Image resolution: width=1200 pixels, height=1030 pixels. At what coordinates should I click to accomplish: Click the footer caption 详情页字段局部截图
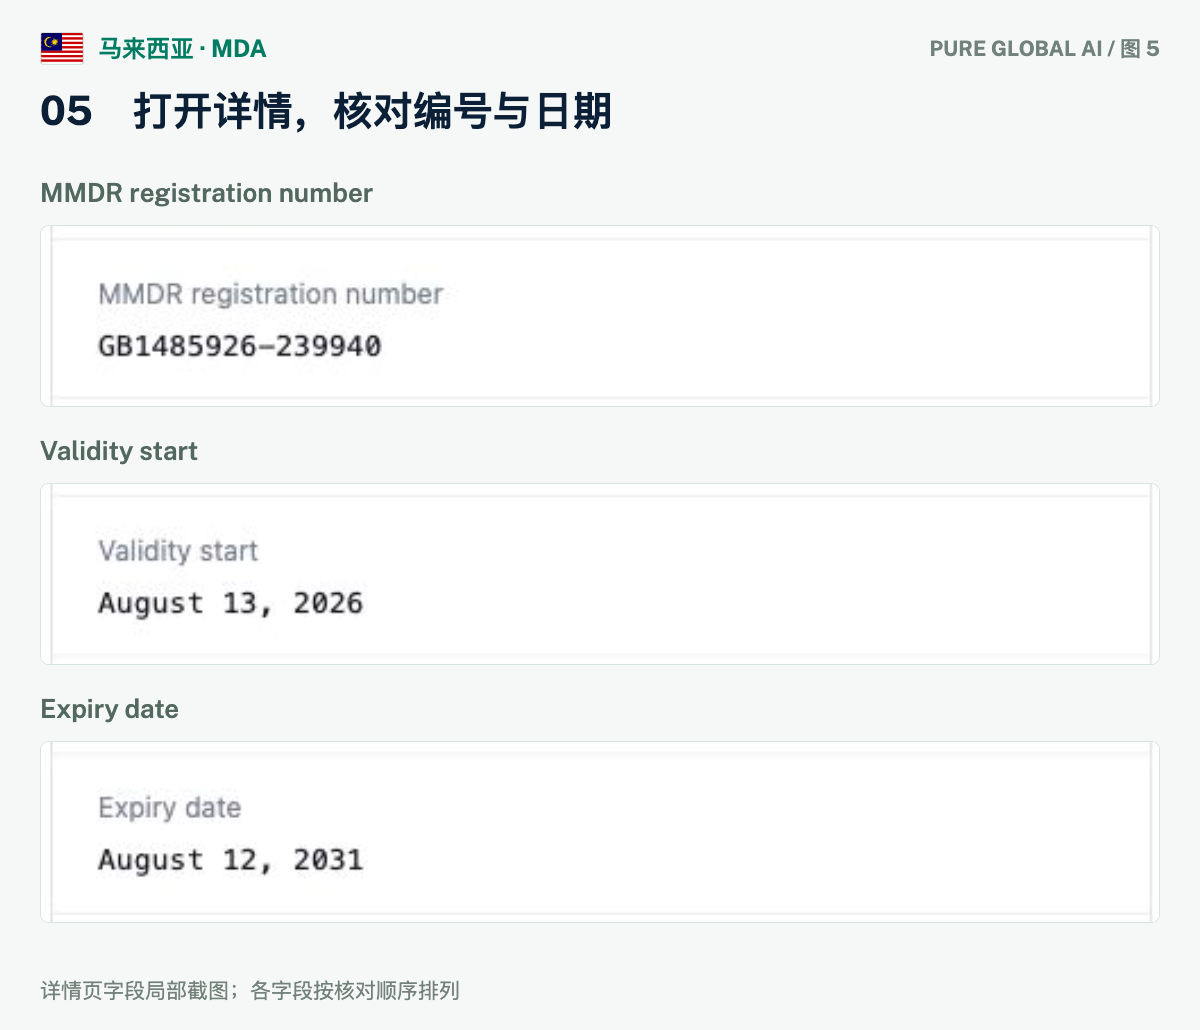pyautogui.click(x=135, y=991)
